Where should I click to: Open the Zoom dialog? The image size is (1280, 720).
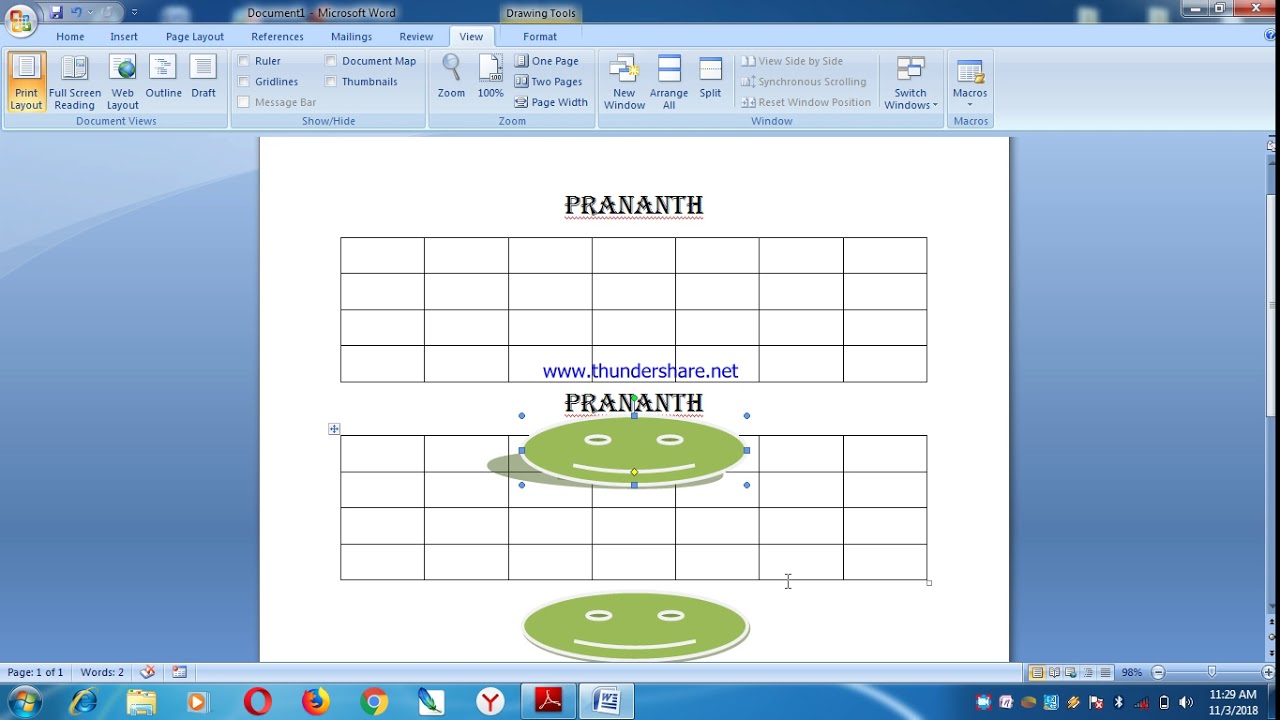pos(451,78)
